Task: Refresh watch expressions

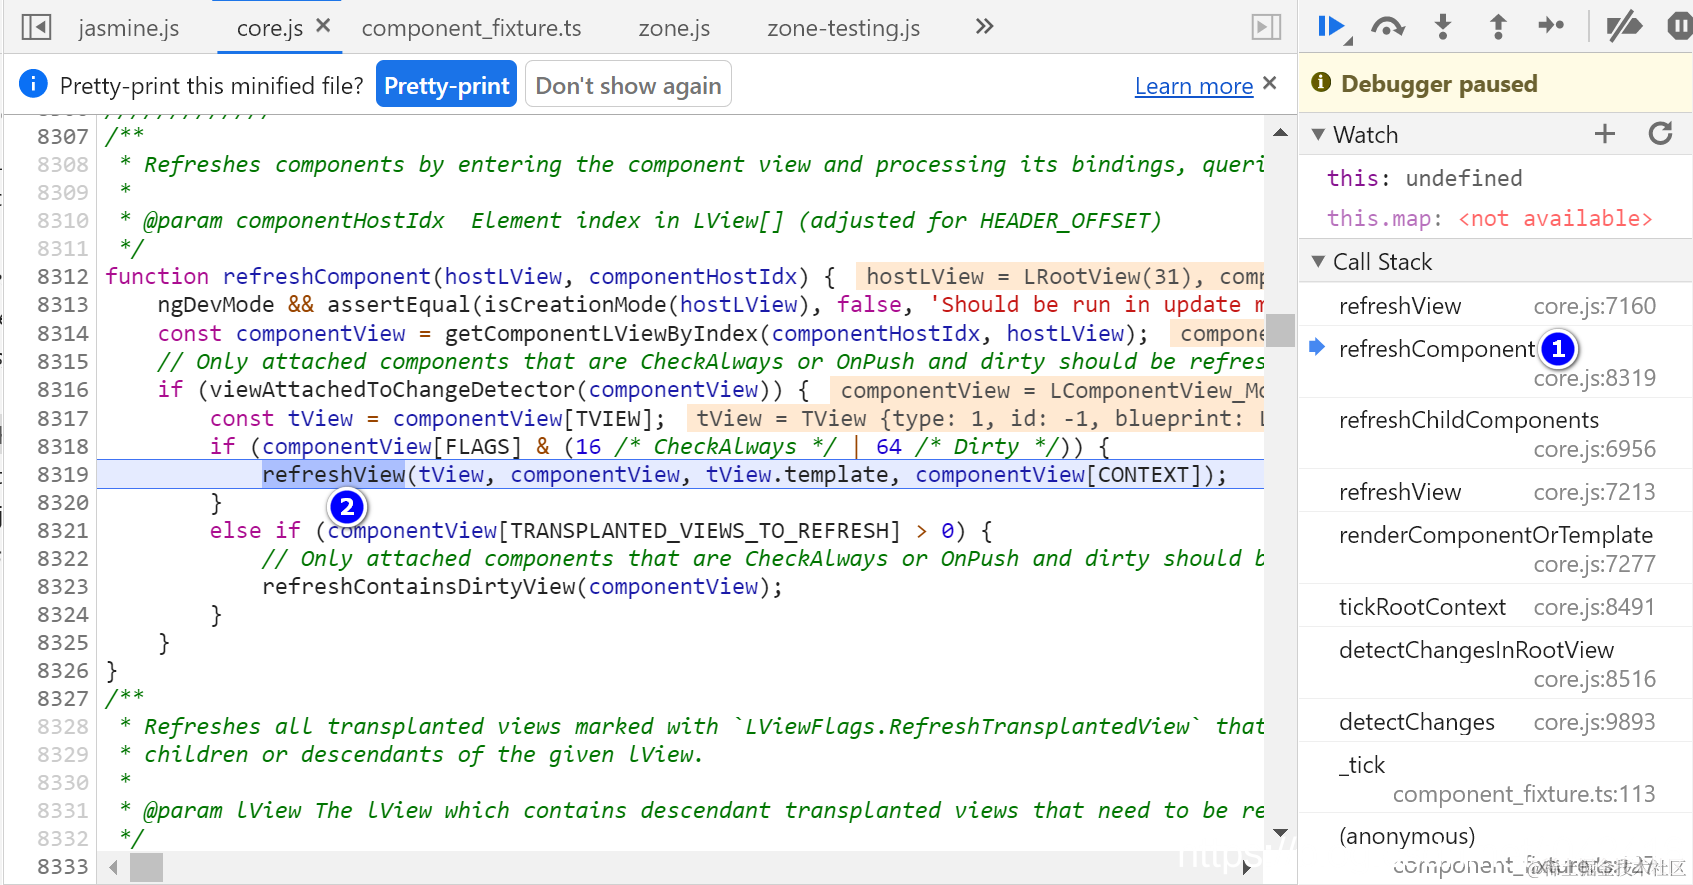Action: pos(1660,134)
